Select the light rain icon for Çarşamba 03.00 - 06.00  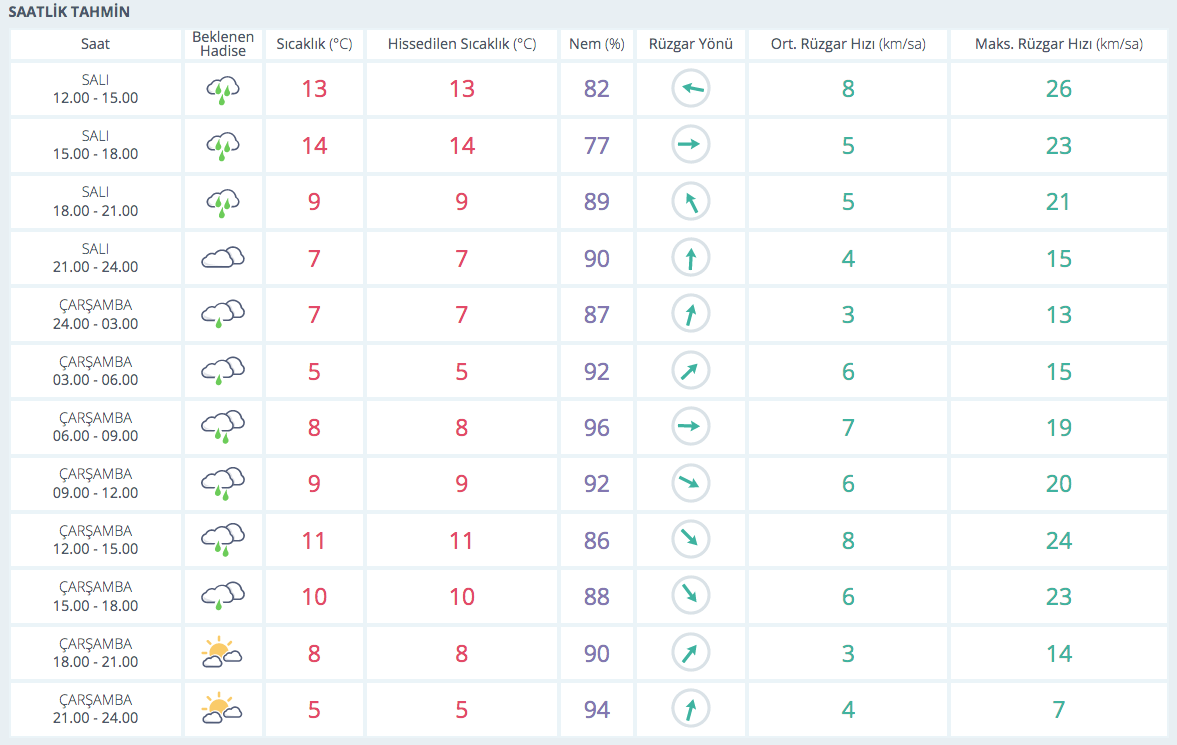point(223,372)
